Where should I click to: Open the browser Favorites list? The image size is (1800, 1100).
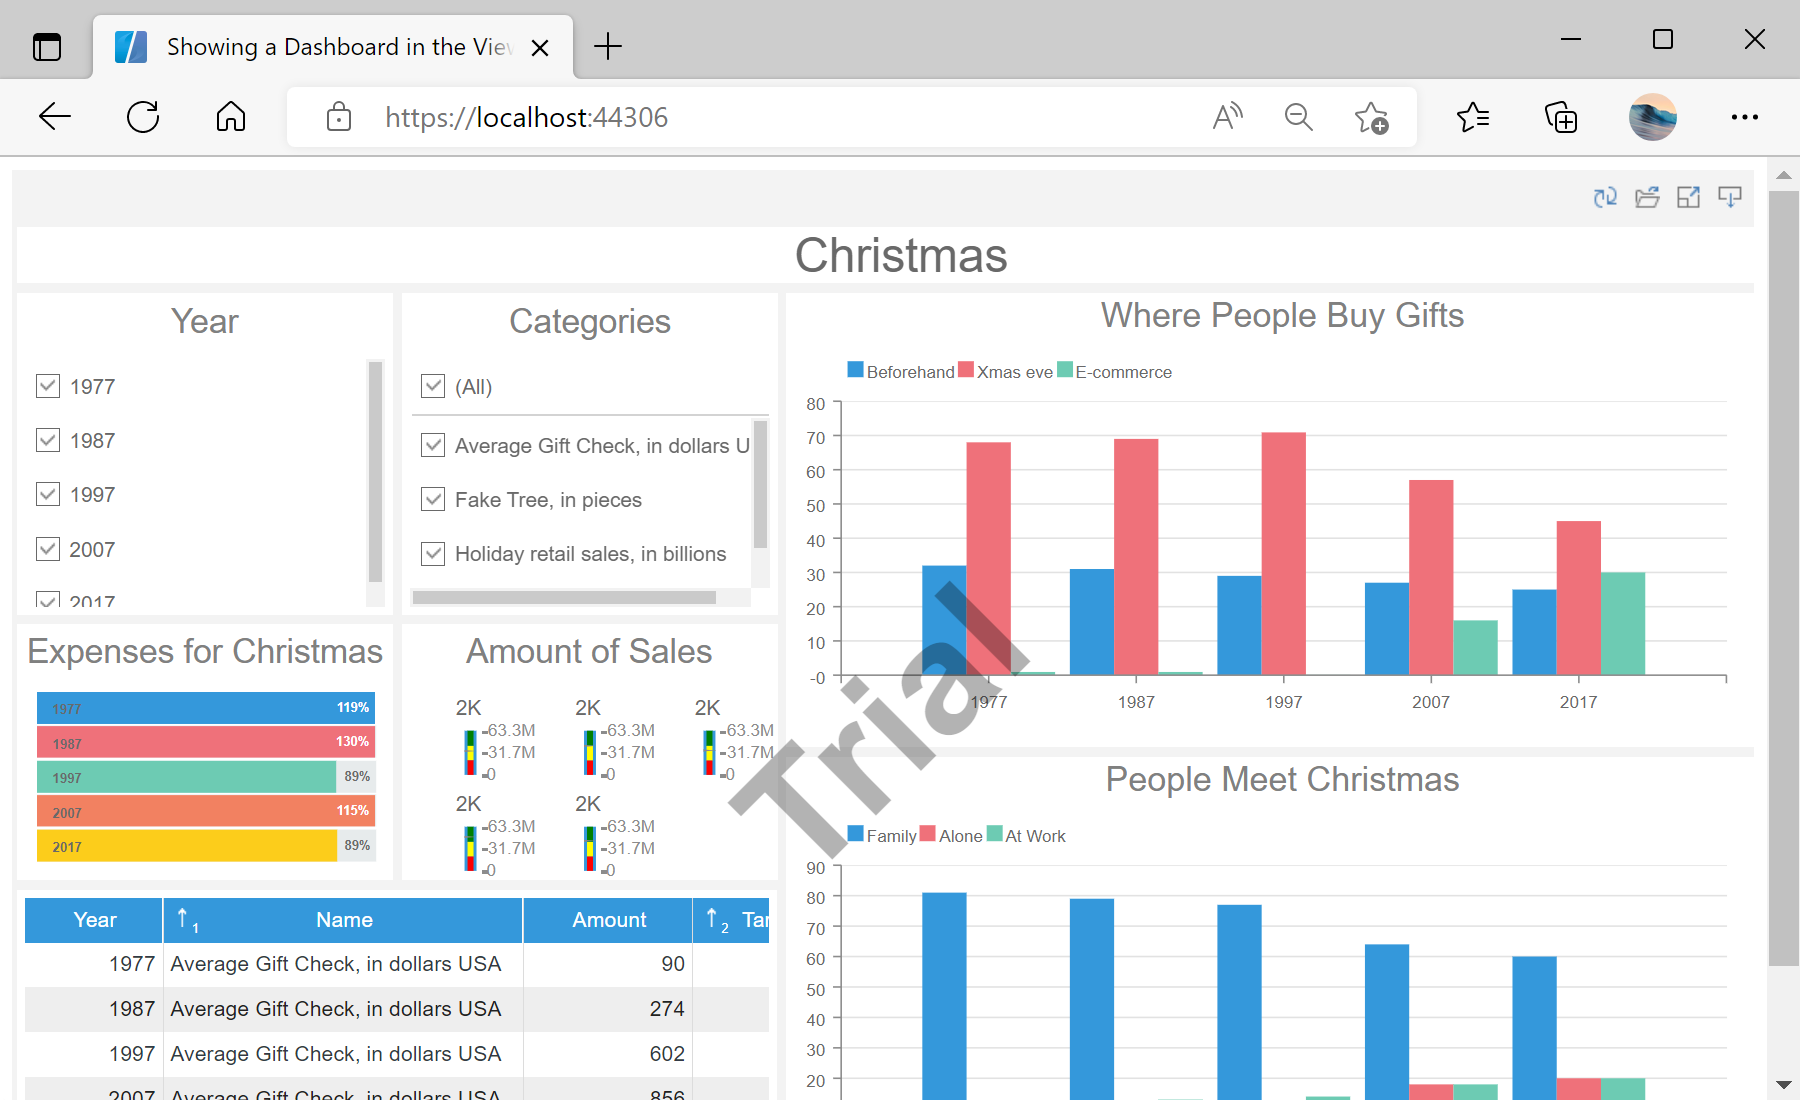1473,117
